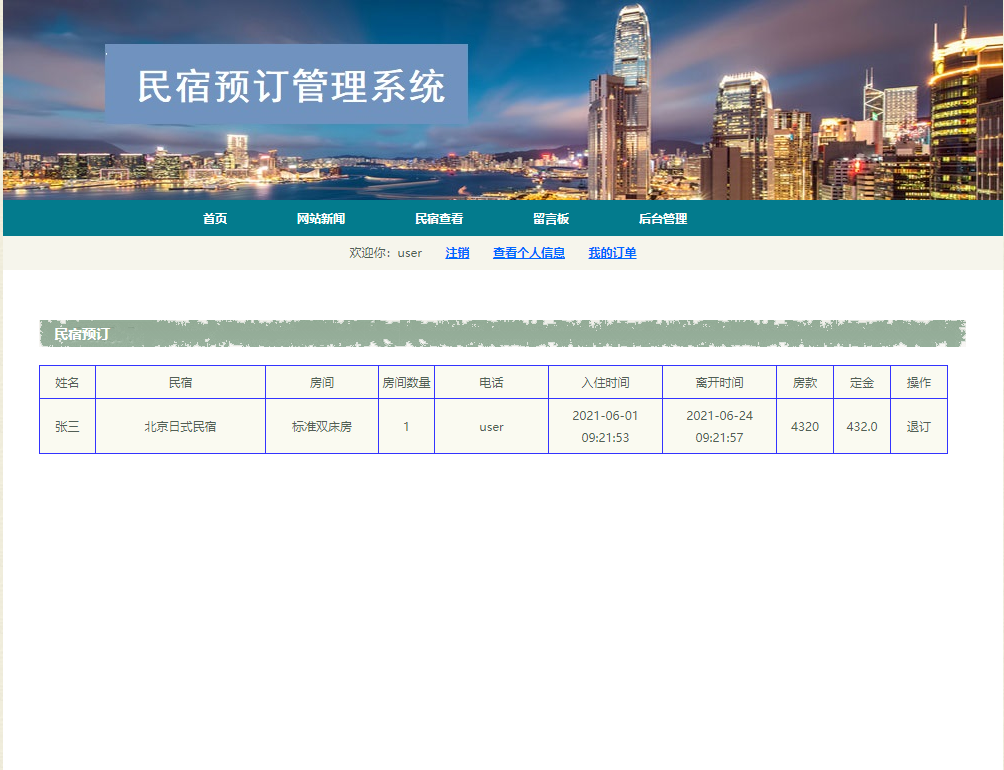
Task: Click the 标准双床房 room cell
Action: tap(322, 426)
